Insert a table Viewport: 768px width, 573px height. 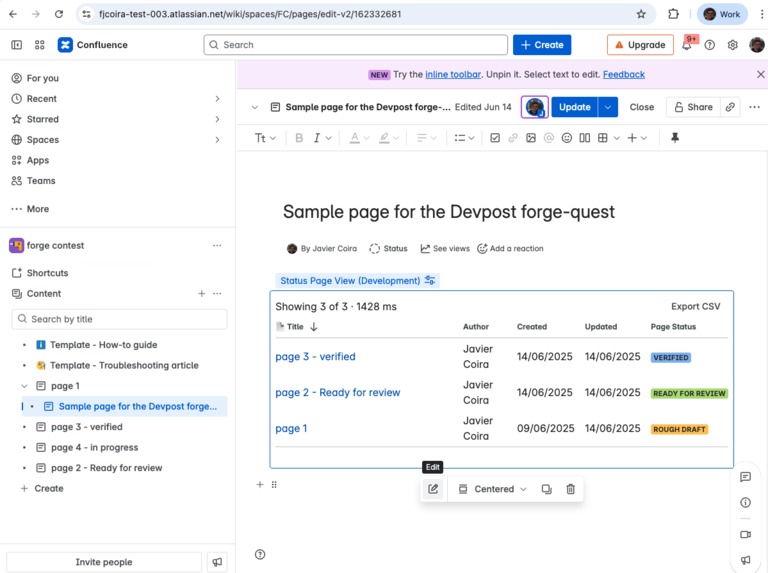coord(602,138)
